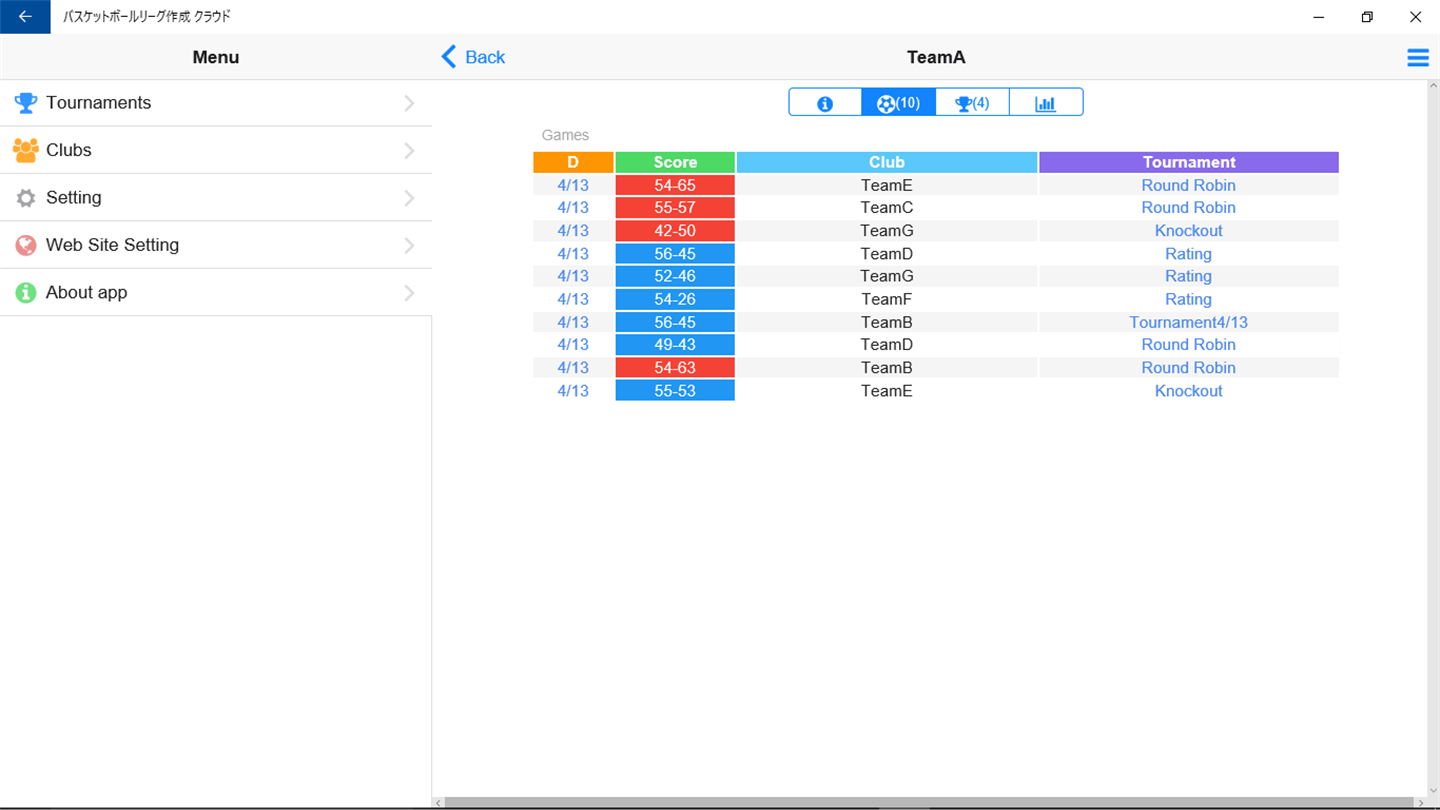Open Setting menu item
Image resolution: width=1440 pixels, height=810 pixels.
pyautogui.click(x=216, y=198)
